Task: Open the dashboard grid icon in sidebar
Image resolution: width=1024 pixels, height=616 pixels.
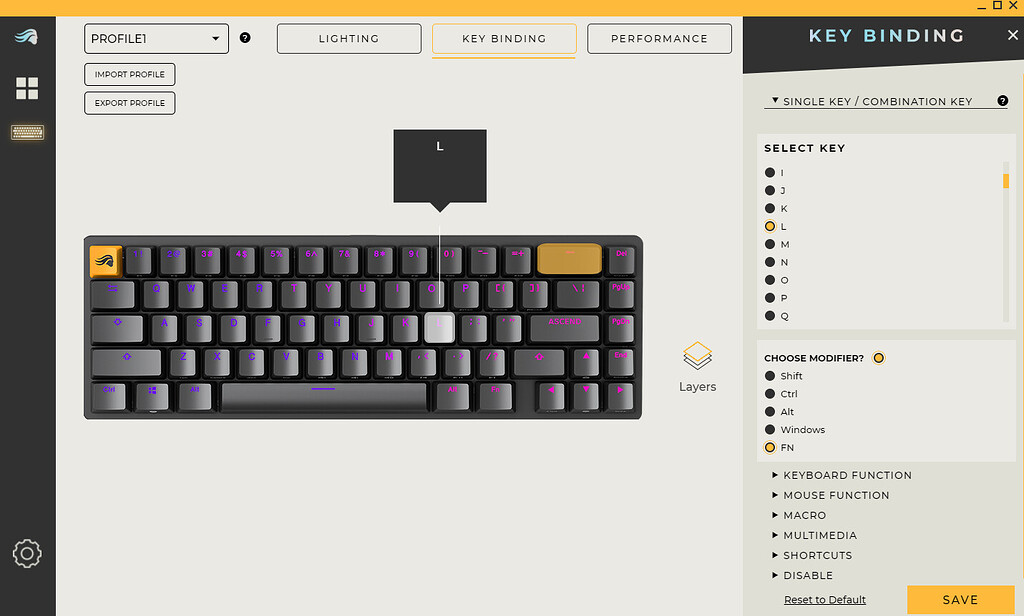Action: pyautogui.click(x=27, y=88)
